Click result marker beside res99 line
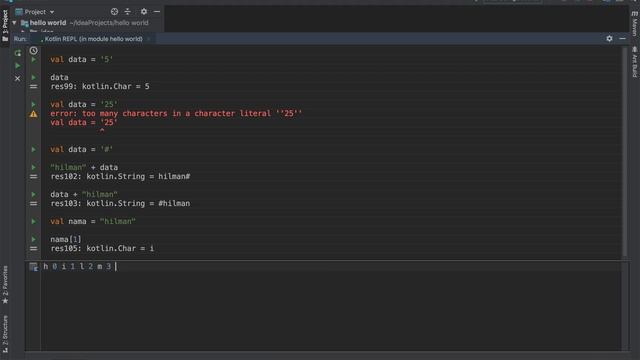This screenshot has height=360, width=640. (x=33, y=87)
